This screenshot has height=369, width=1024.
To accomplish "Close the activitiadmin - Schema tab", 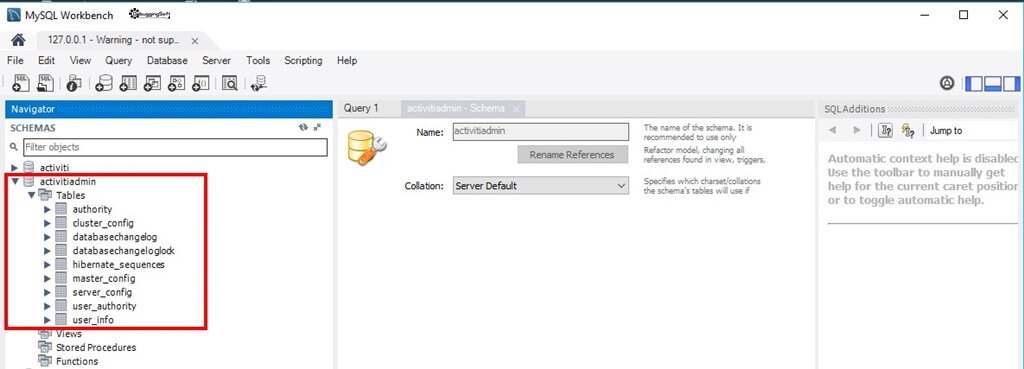I will (516, 109).
